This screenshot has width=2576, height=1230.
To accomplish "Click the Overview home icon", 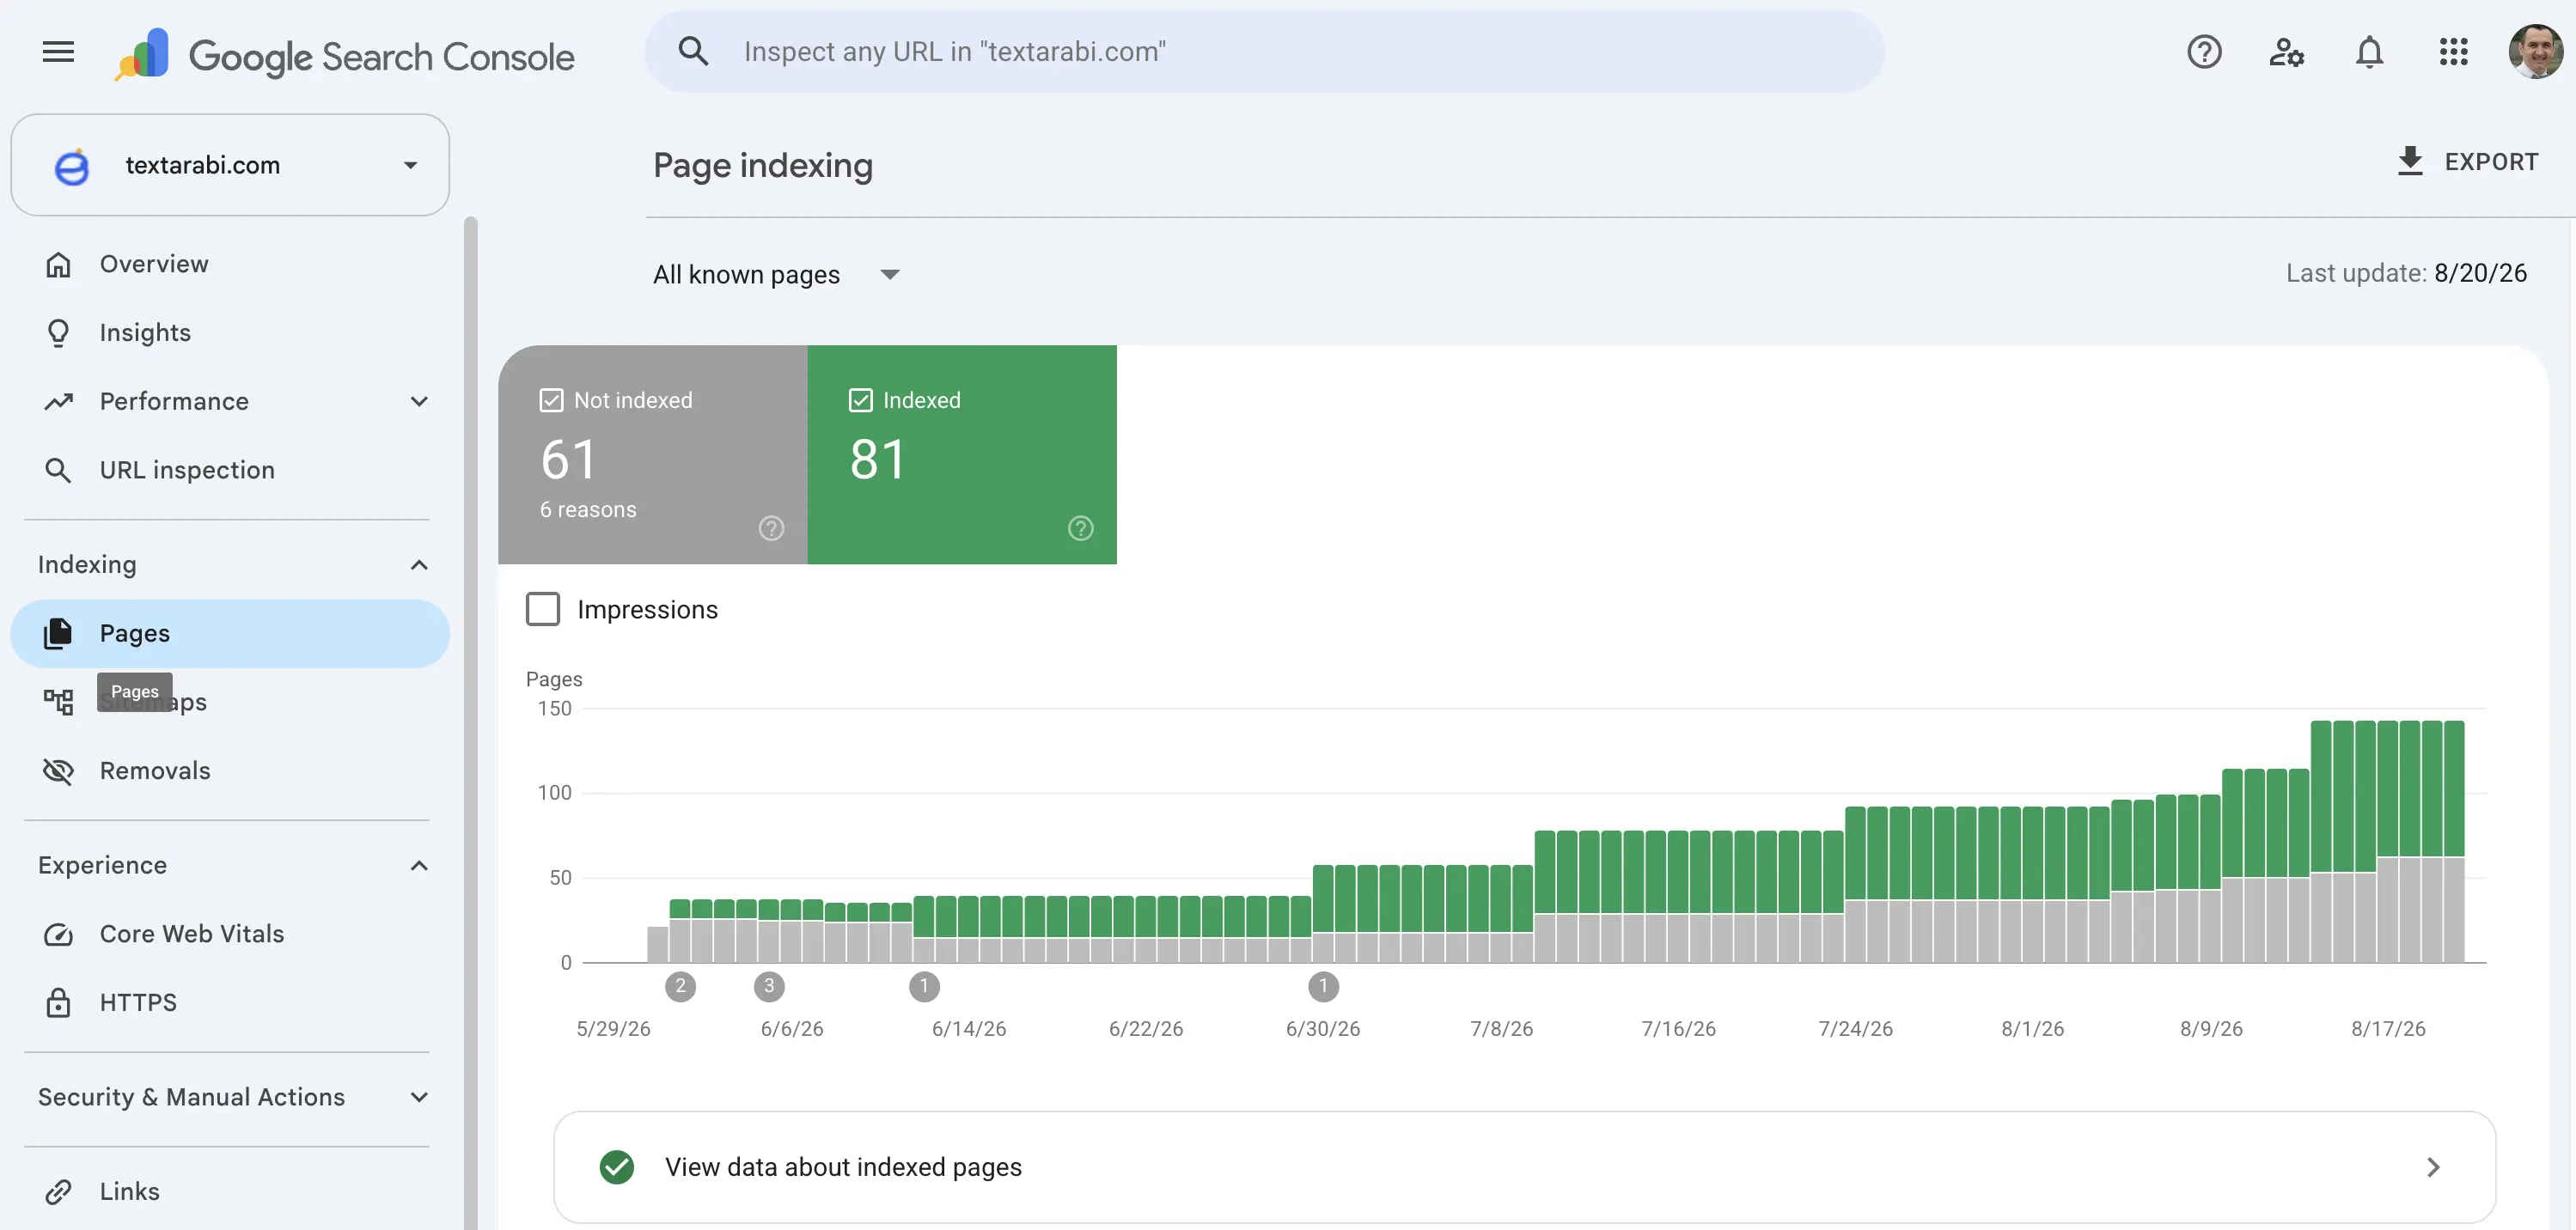I will 58,264.
